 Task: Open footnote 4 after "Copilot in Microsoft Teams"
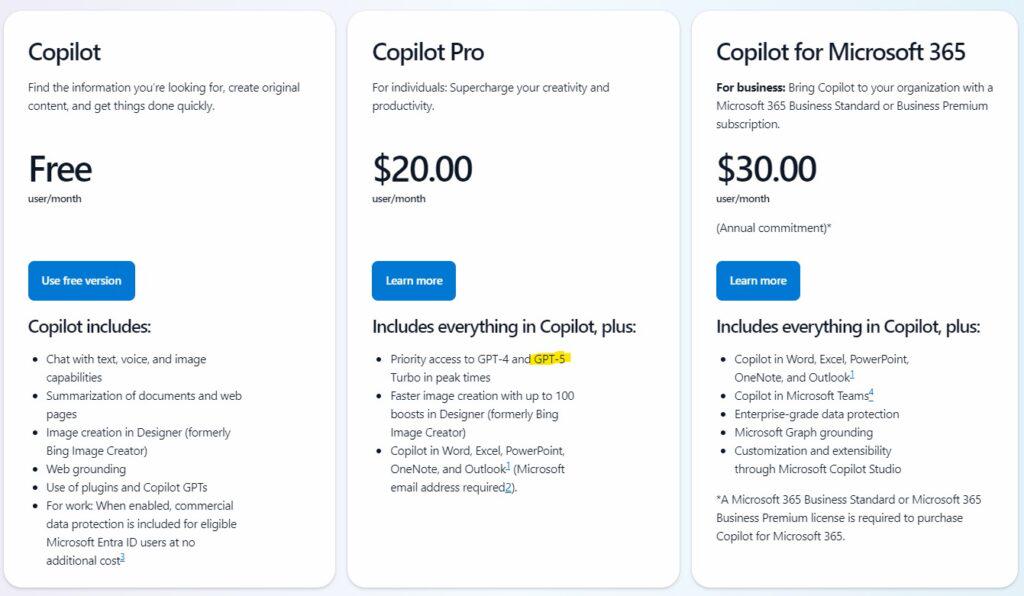871,394
